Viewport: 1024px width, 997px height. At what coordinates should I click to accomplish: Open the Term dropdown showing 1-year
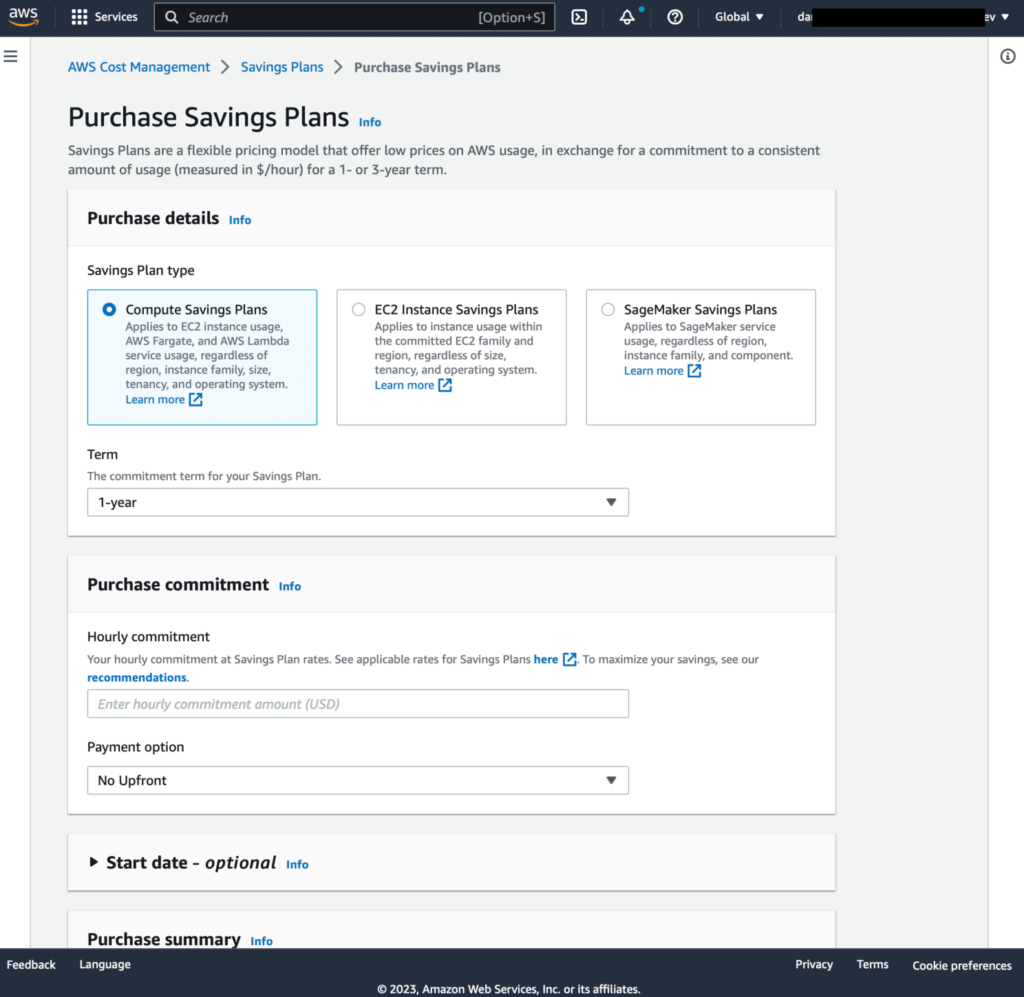tap(357, 501)
